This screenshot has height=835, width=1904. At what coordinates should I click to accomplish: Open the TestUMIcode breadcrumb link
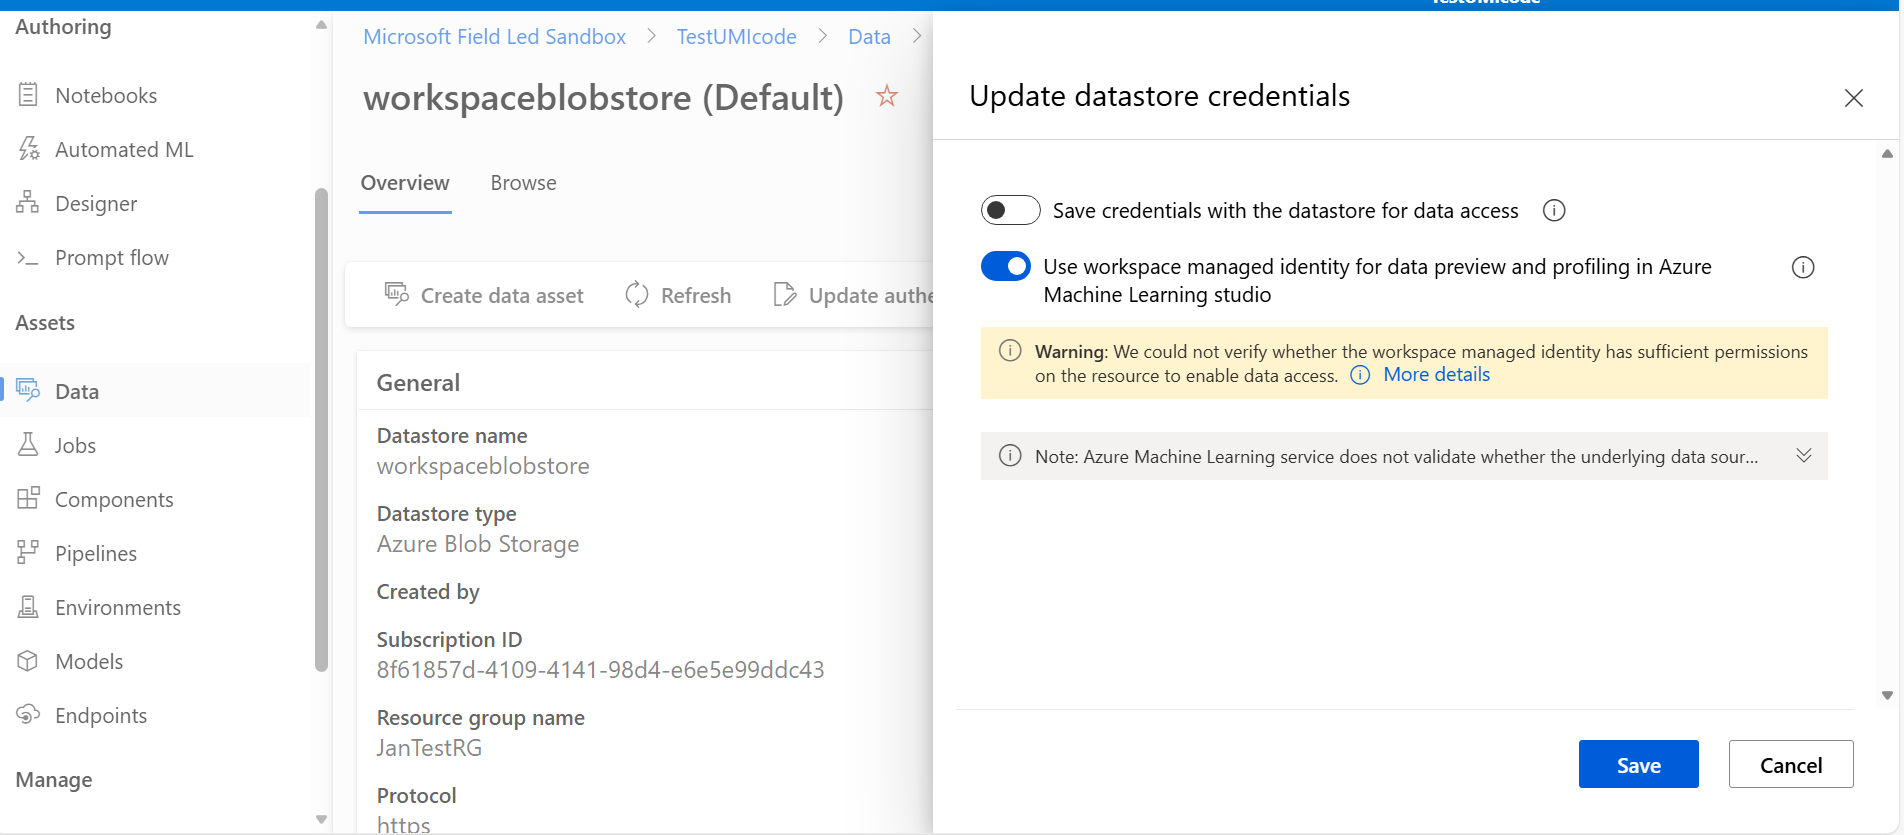(736, 37)
